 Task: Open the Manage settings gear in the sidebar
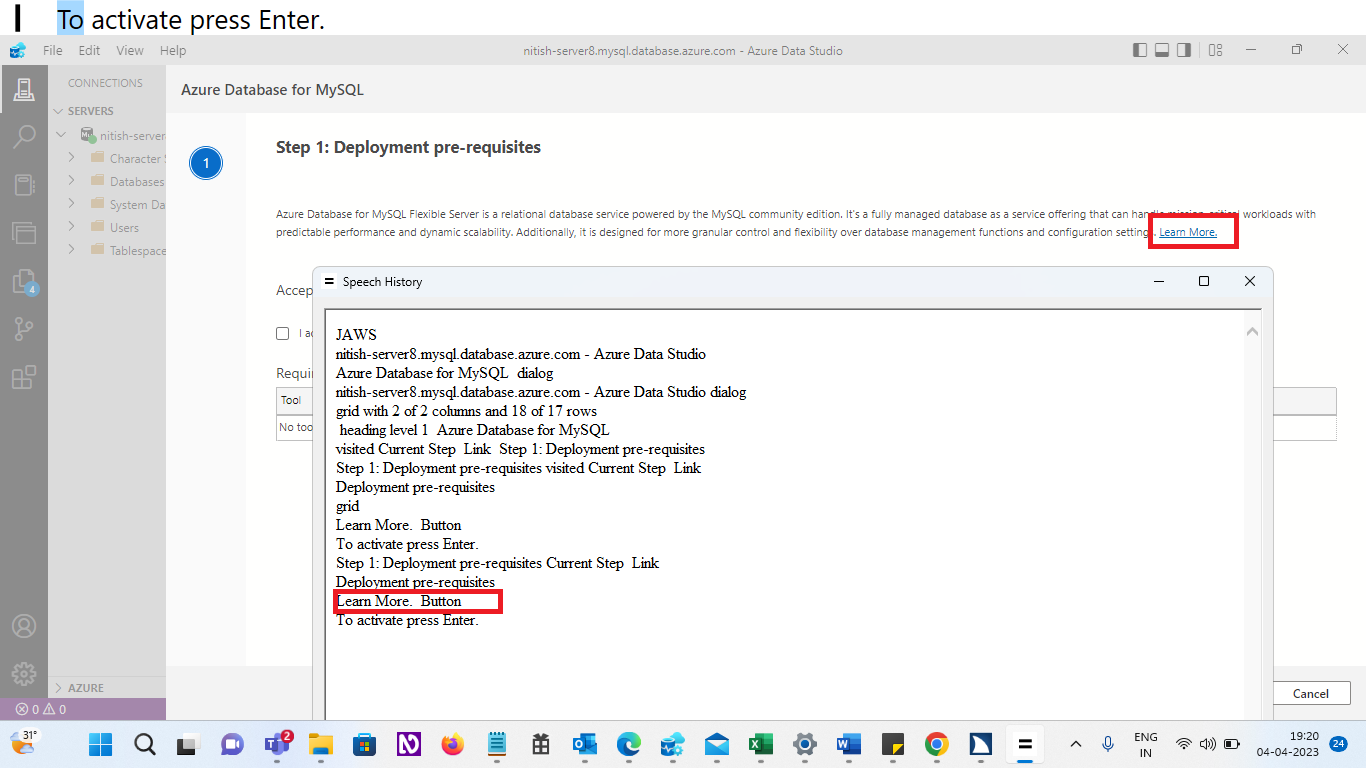point(24,673)
